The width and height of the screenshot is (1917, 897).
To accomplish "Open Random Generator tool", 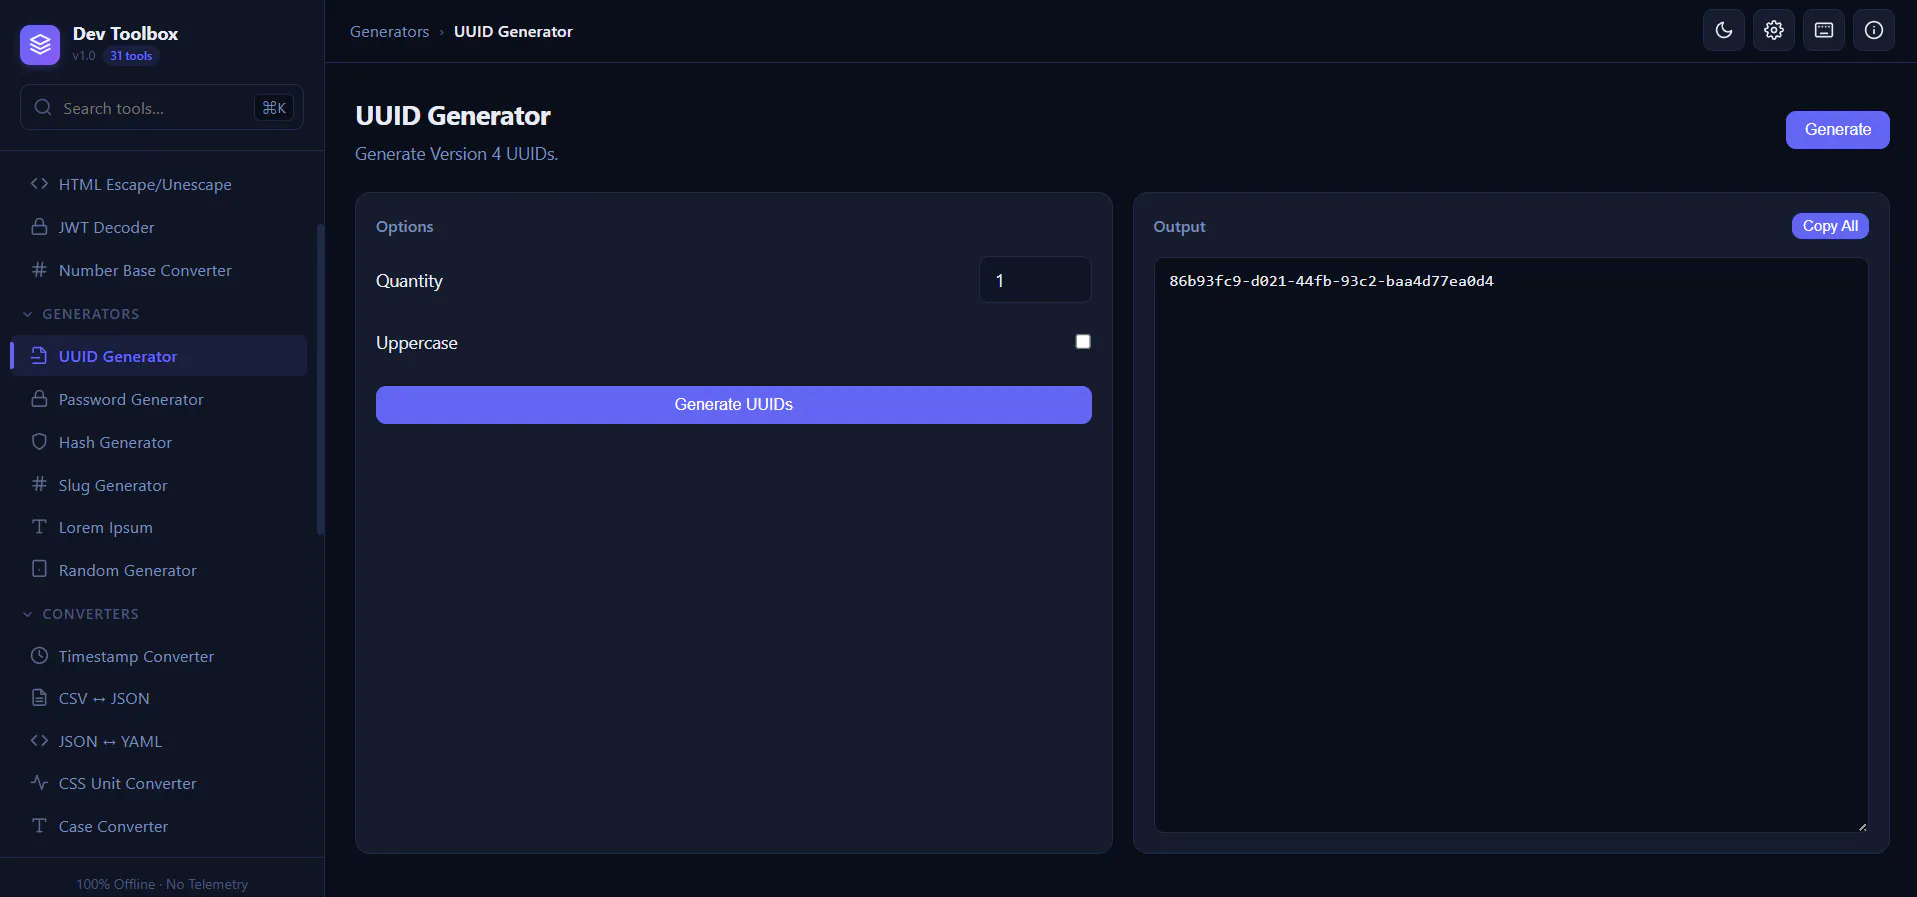I will [159, 570].
